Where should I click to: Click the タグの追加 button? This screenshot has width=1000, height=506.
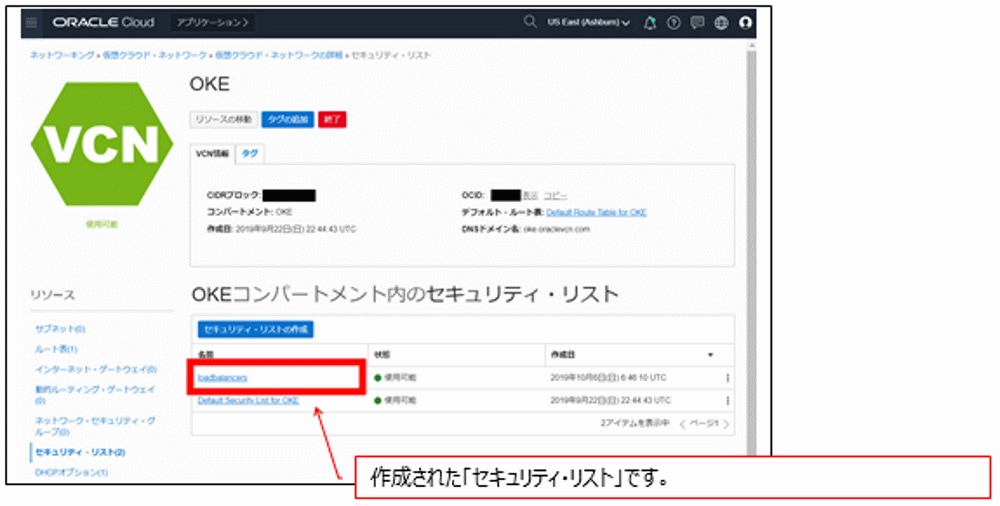click(288, 119)
